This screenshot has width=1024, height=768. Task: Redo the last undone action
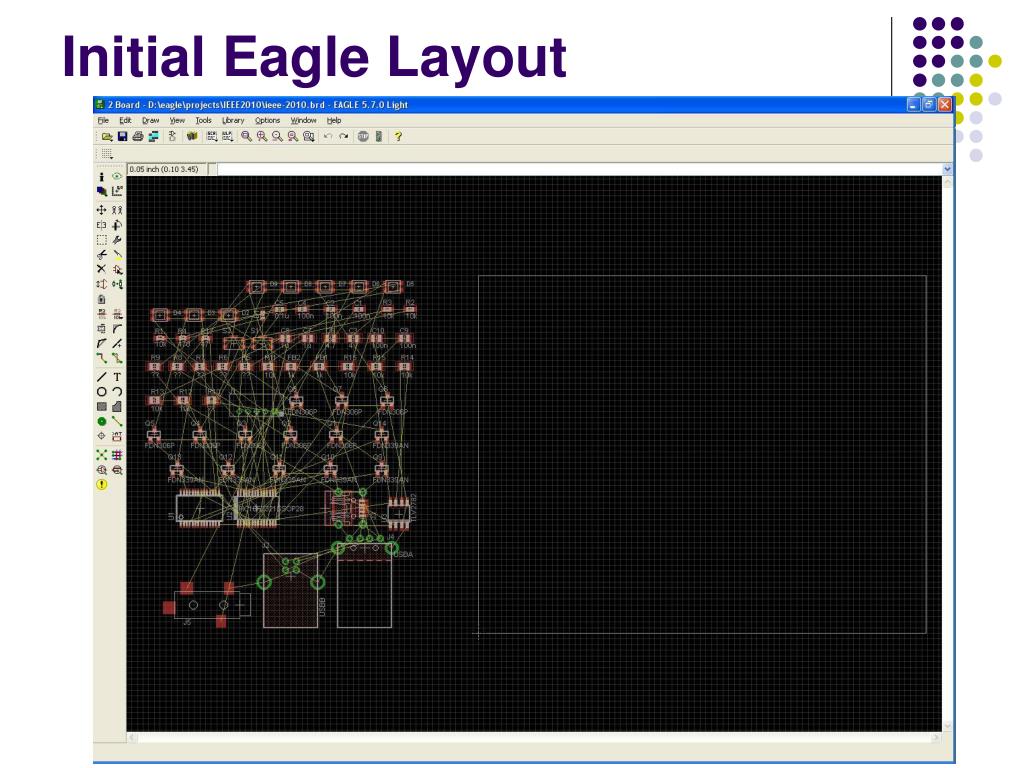344,136
